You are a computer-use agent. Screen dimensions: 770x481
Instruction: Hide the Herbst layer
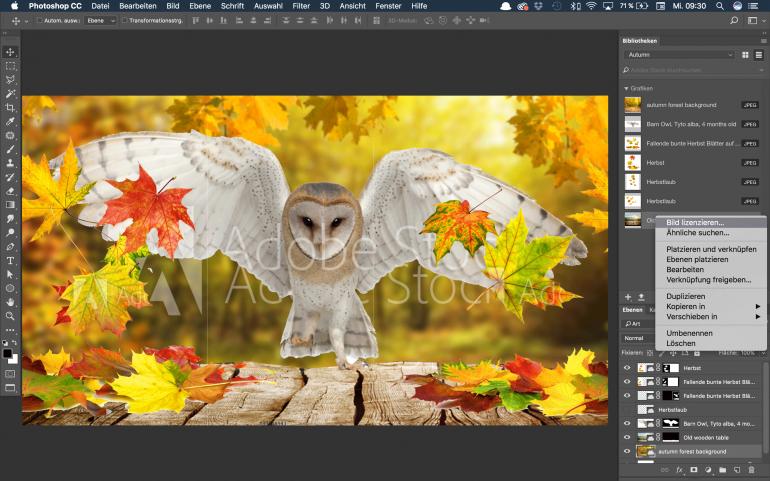point(627,368)
